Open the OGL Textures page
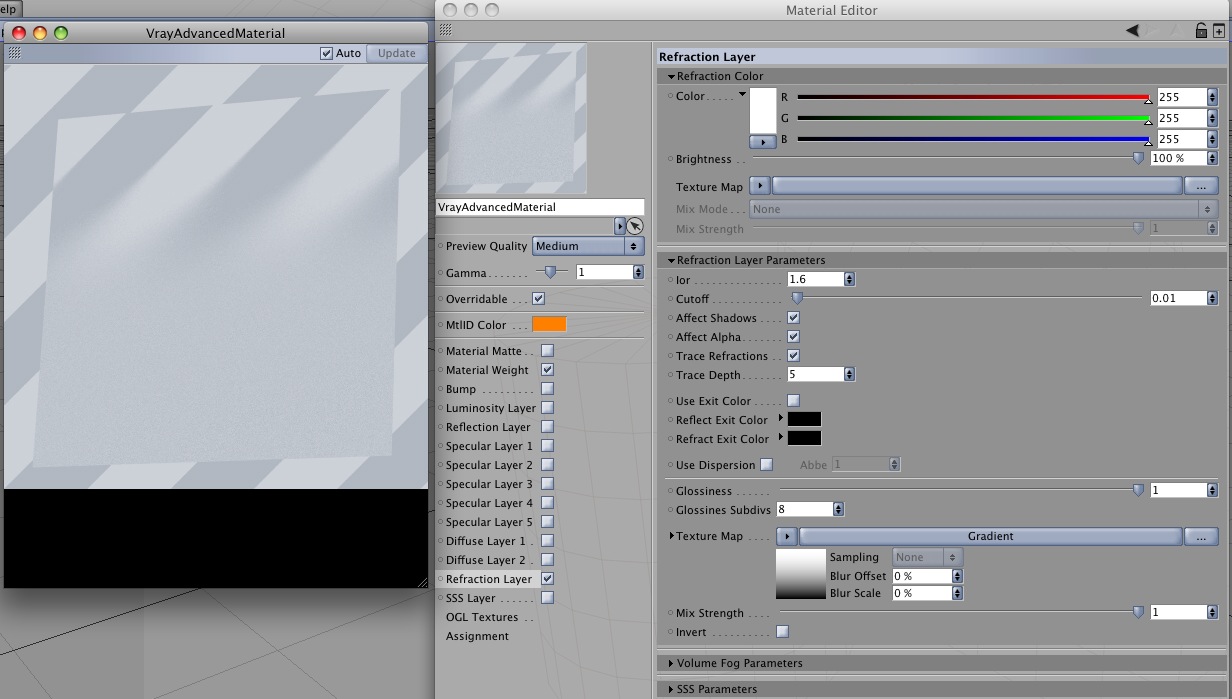 coord(482,617)
